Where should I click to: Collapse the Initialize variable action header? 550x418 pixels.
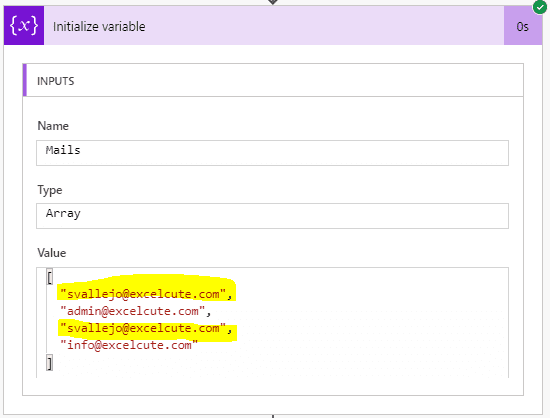274,26
